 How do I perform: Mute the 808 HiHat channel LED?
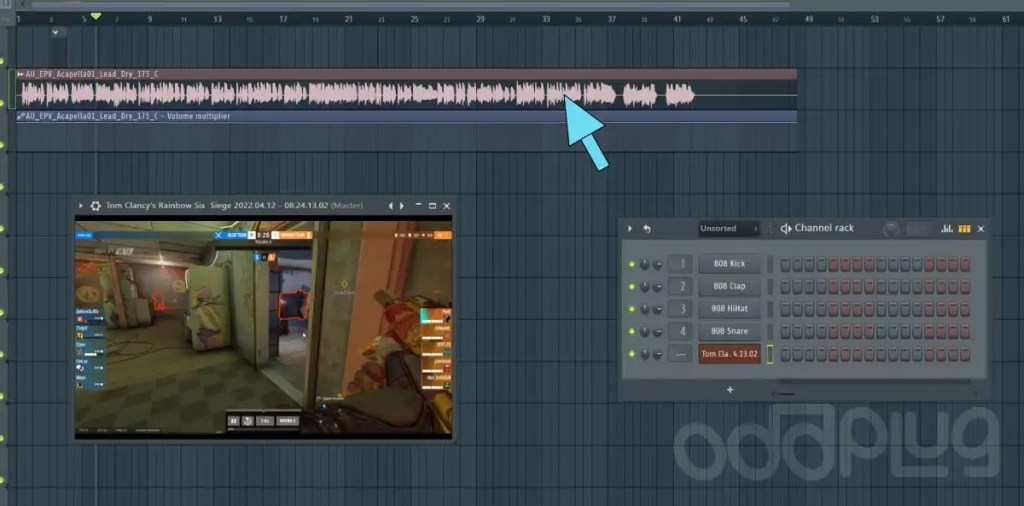(632, 309)
